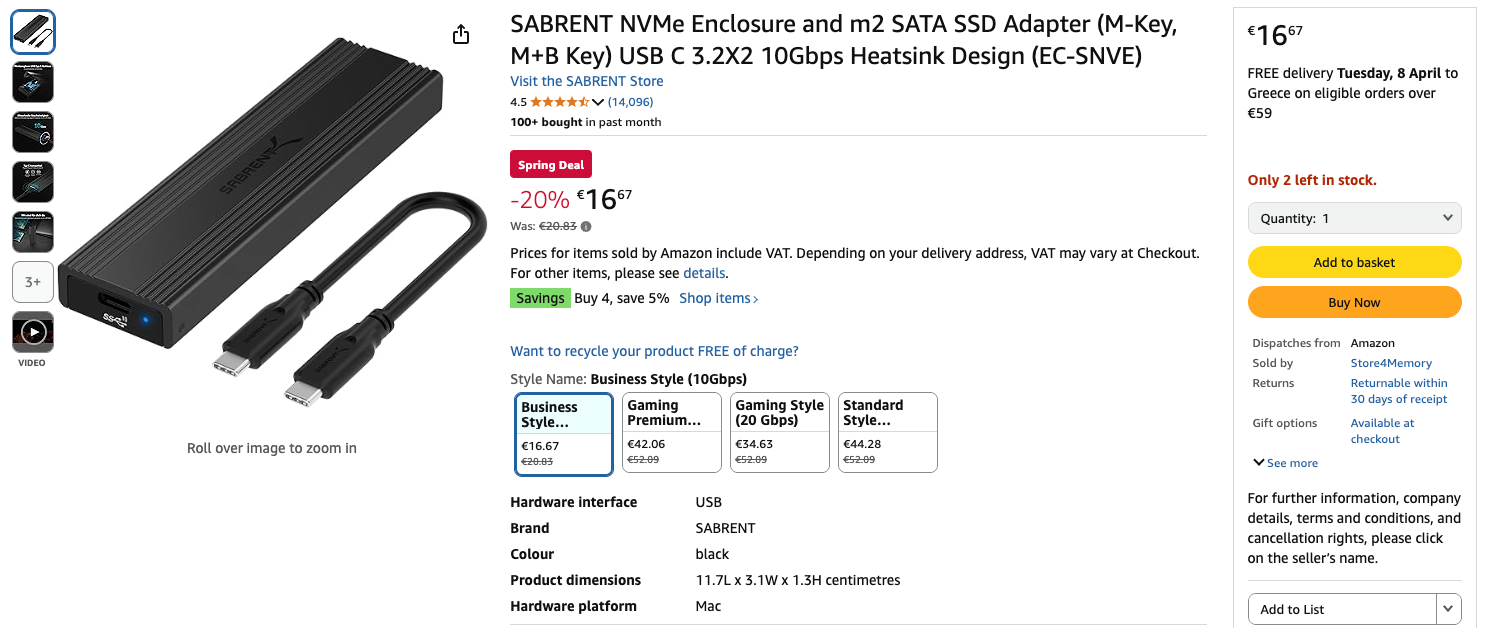Open Store4Memory seller link
This screenshot has width=1494, height=628.
pyautogui.click(x=1391, y=363)
